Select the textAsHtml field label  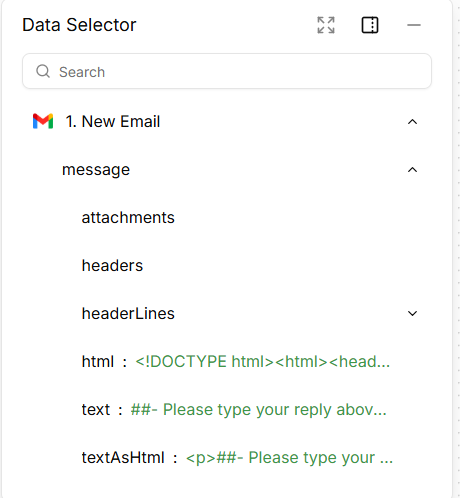[123, 457]
